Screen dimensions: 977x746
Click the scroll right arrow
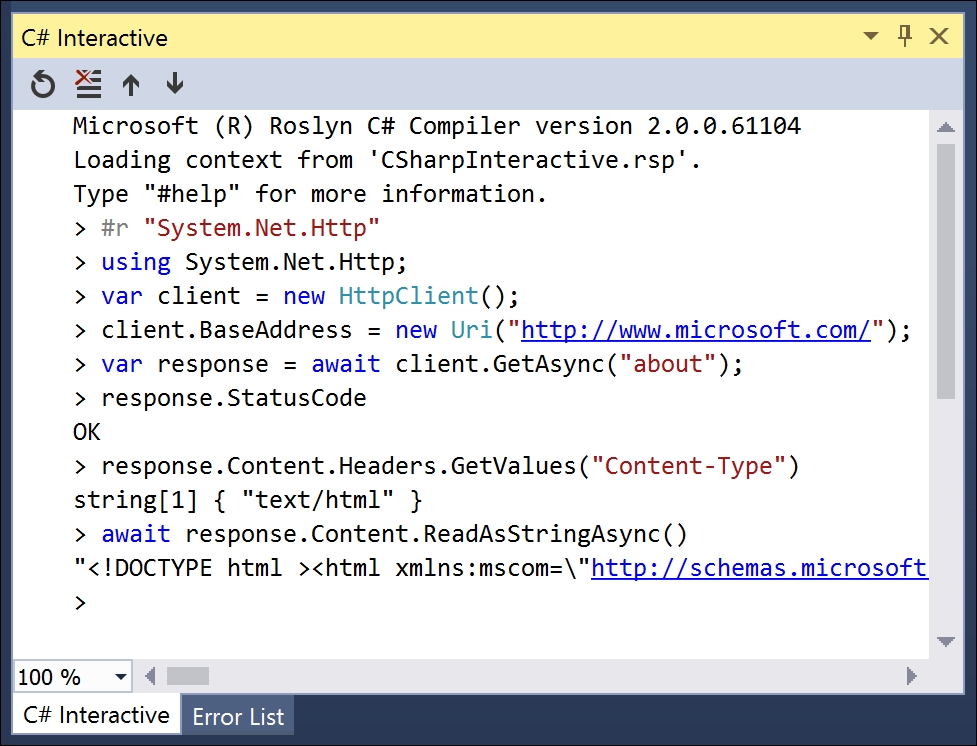click(912, 676)
